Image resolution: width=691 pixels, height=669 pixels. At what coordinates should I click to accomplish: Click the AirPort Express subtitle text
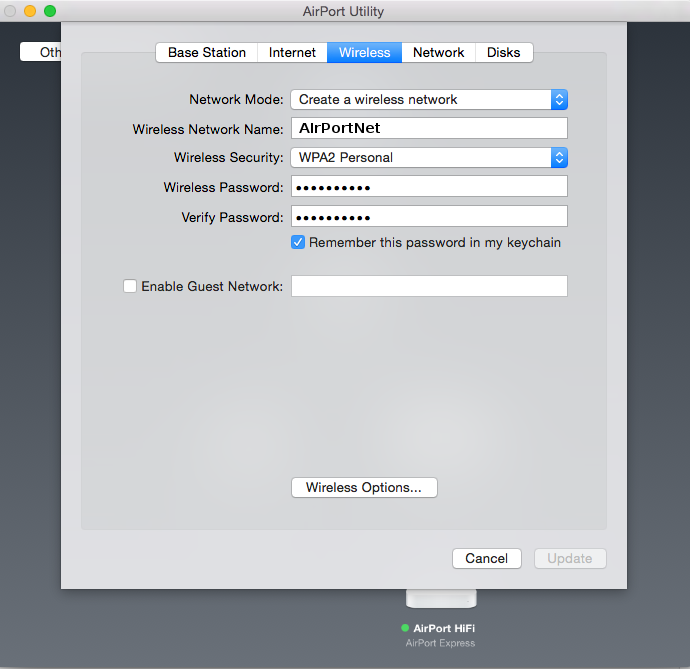coord(440,643)
